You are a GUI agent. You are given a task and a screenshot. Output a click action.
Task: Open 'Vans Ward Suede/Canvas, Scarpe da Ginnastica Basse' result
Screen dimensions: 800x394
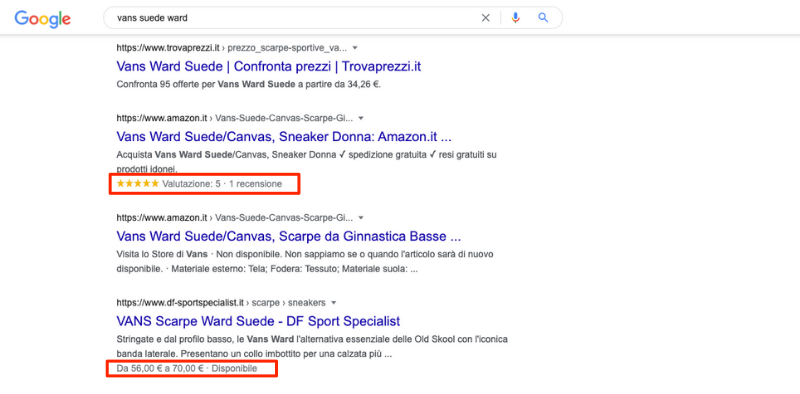coord(289,237)
